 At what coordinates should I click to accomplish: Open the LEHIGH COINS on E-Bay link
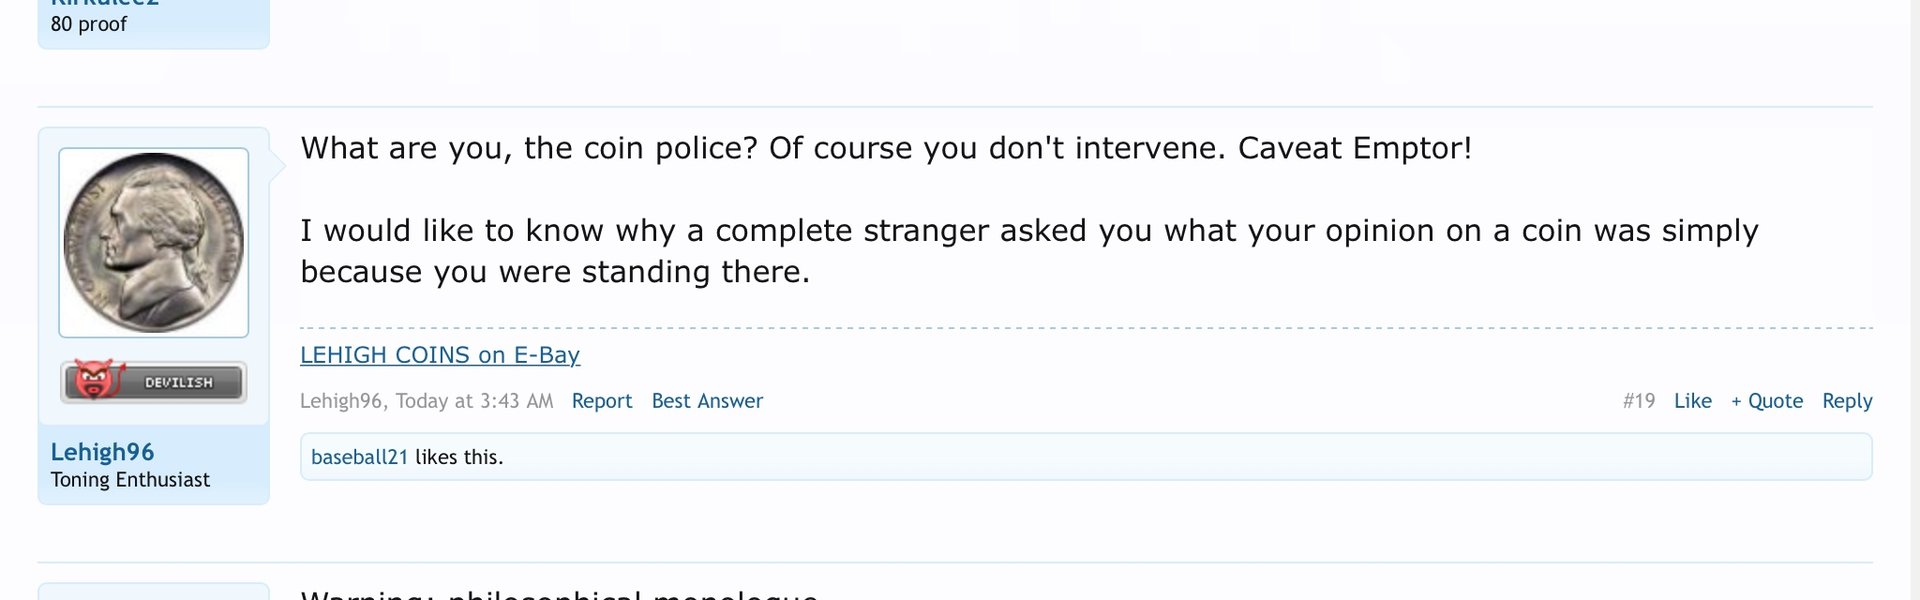tap(440, 355)
